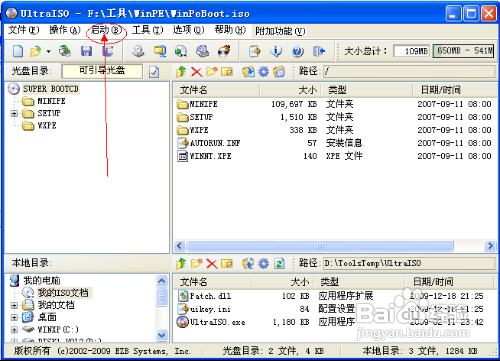Click the Open file toolbar icon

tap(36, 51)
